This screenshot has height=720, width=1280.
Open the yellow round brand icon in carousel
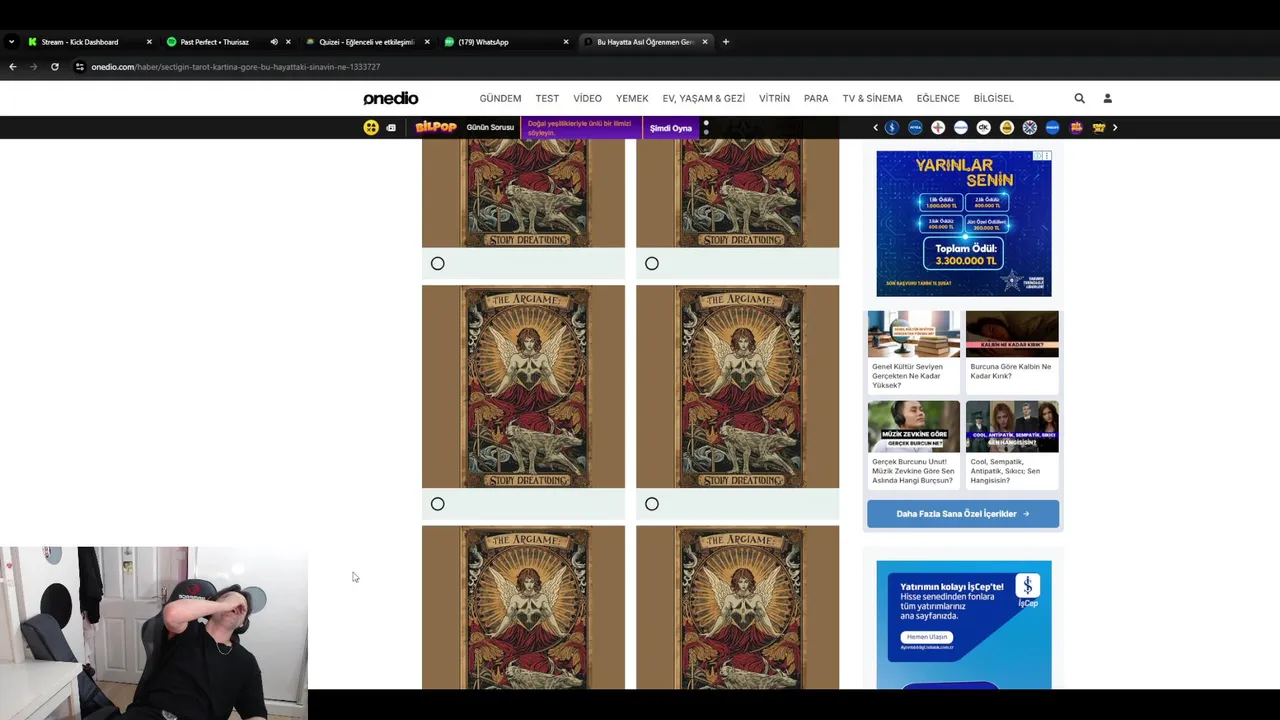pyautogui.click(x=1007, y=128)
